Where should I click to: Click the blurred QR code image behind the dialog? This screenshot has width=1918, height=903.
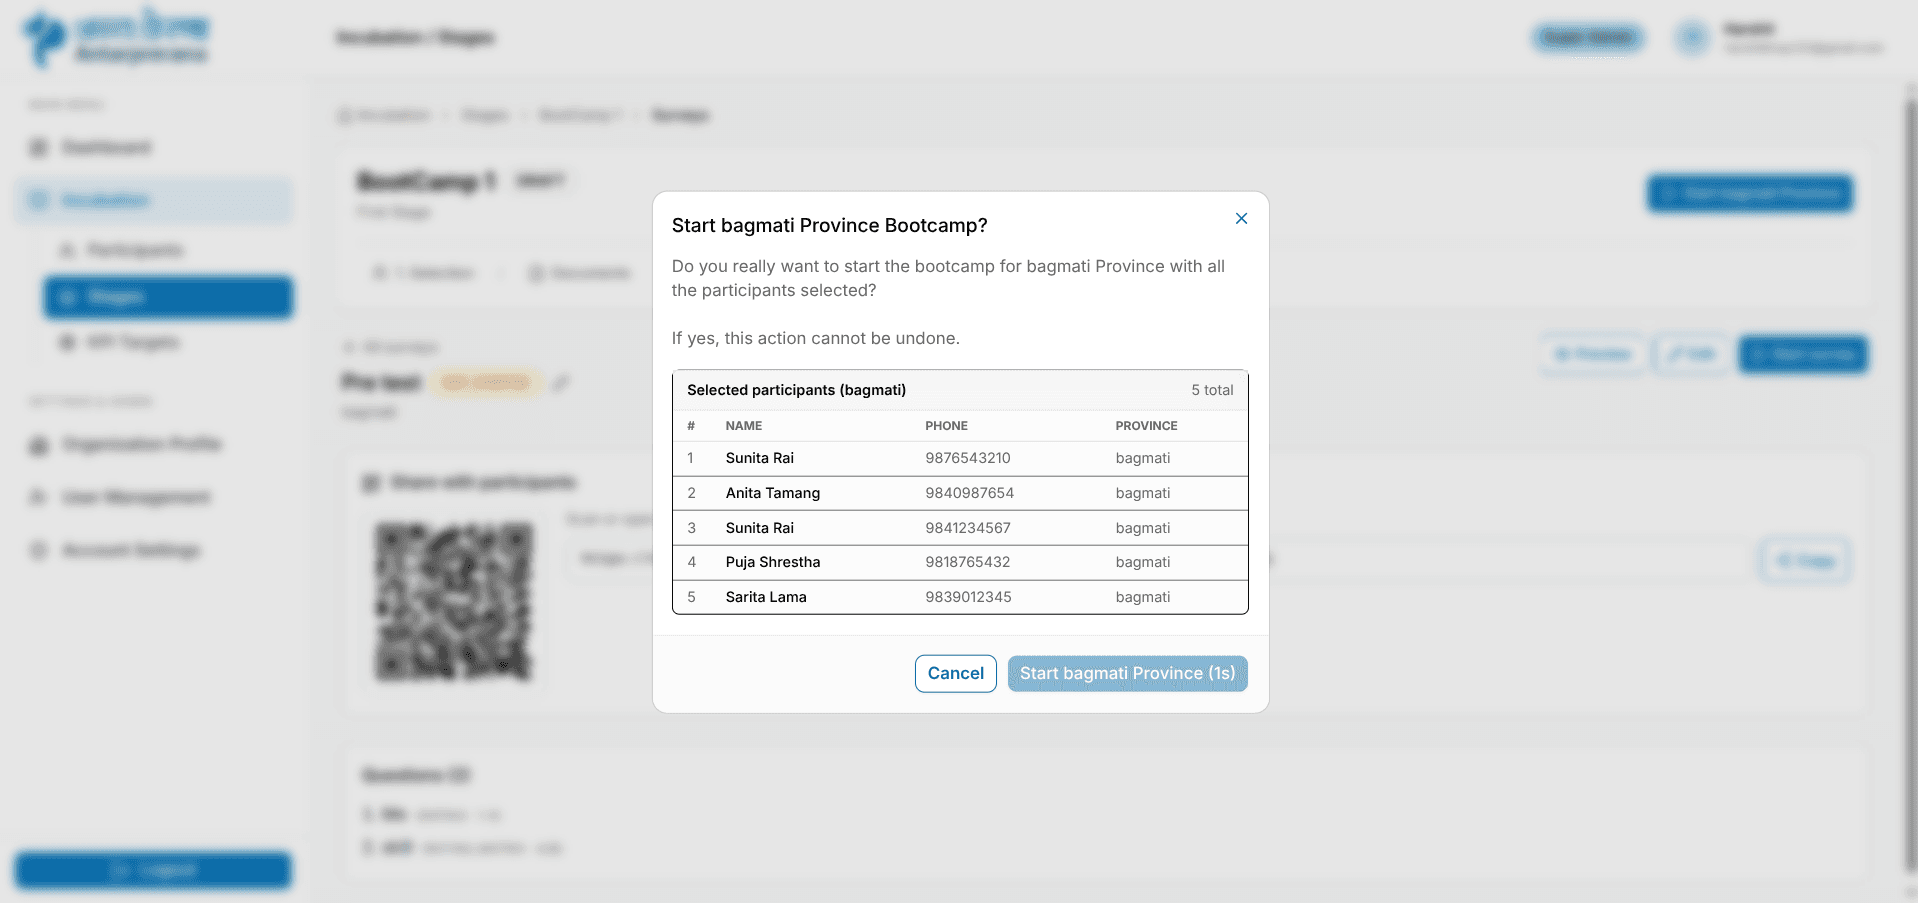pos(454,602)
